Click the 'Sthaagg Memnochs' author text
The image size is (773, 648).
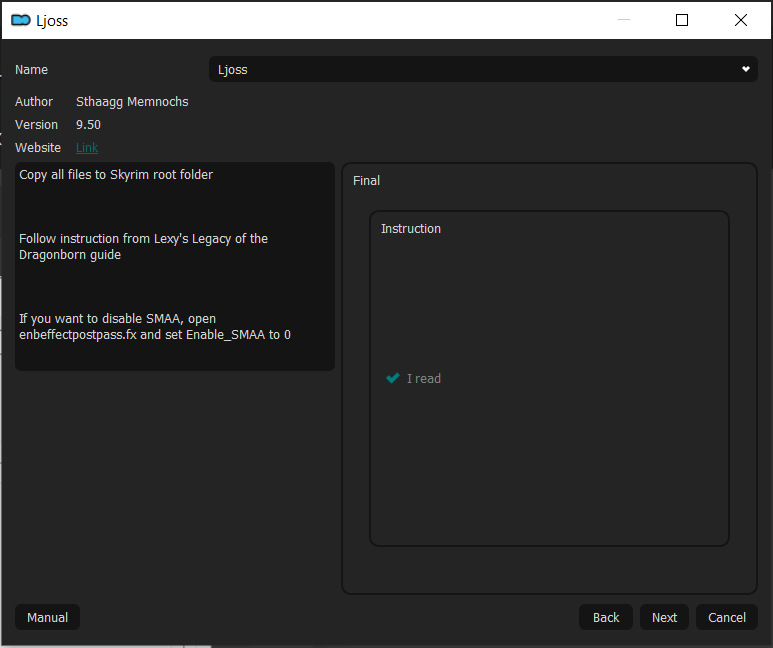point(132,102)
